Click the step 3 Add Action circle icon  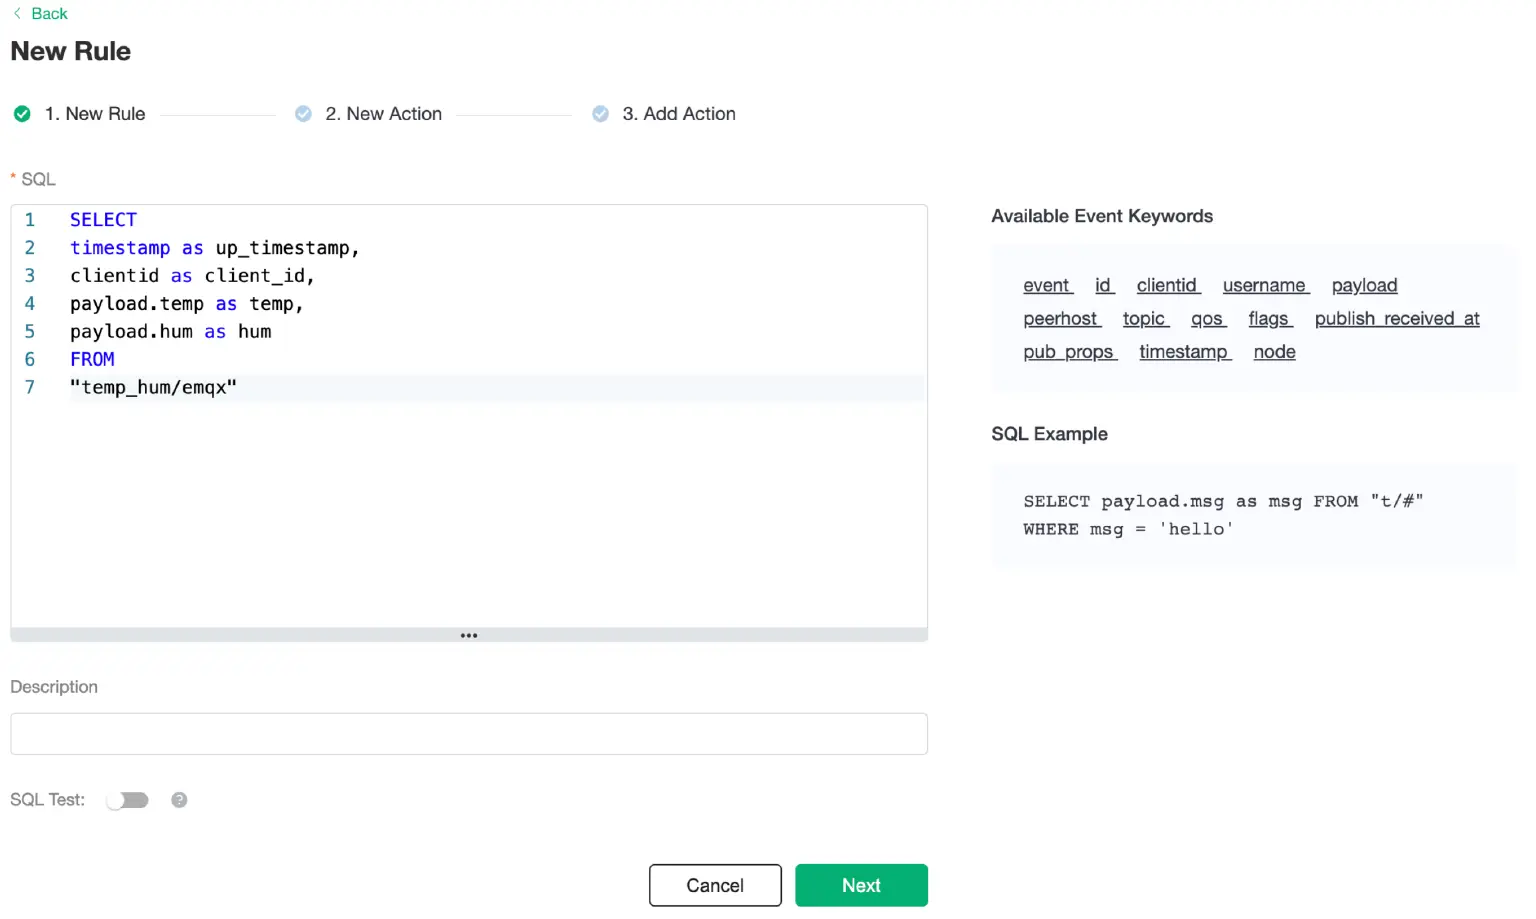click(x=600, y=114)
